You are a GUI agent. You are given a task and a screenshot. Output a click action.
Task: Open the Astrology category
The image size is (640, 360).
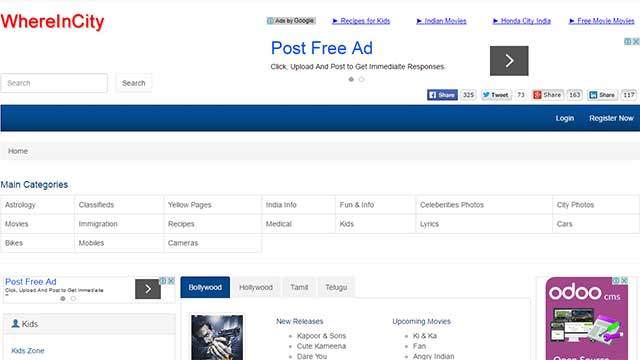pos(20,205)
